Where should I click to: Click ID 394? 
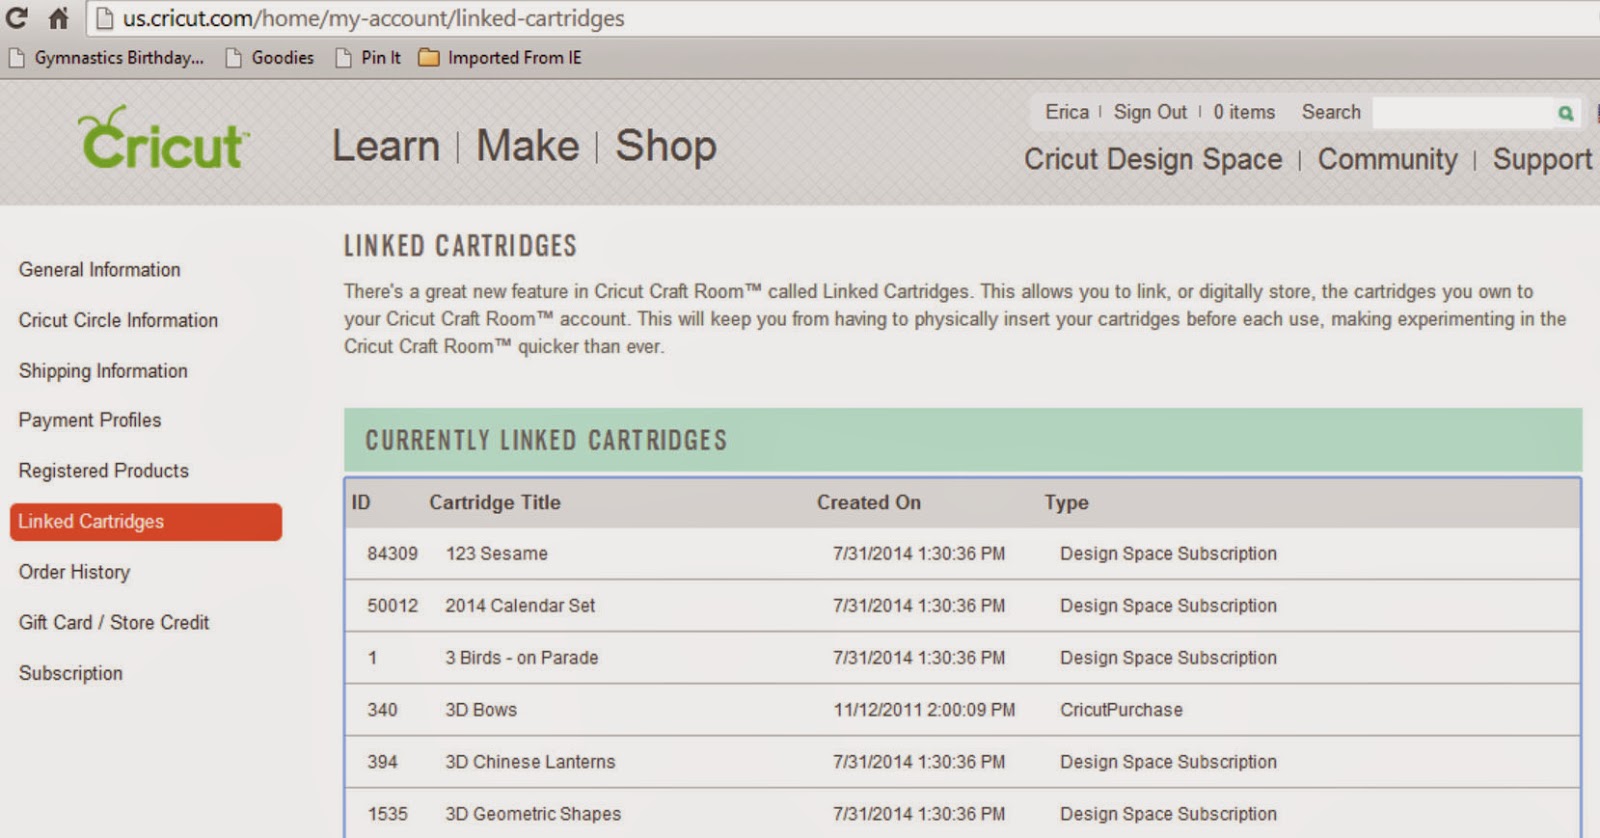382,762
